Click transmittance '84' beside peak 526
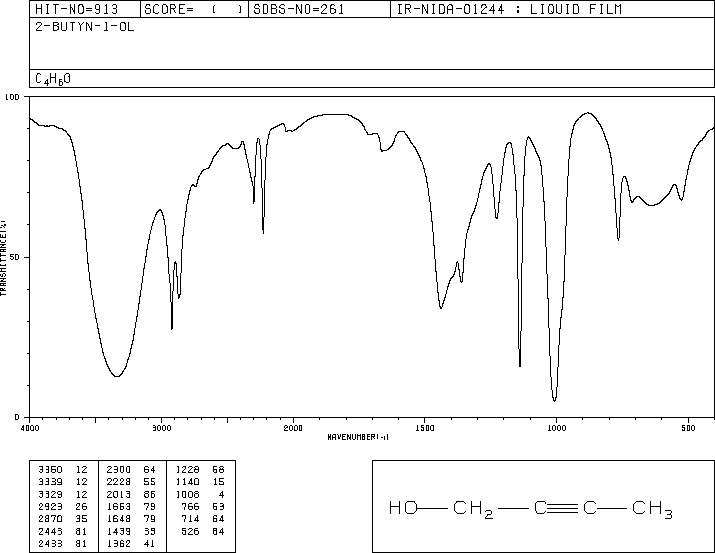This screenshot has height=553, width=715. pyautogui.click(x=218, y=532)
